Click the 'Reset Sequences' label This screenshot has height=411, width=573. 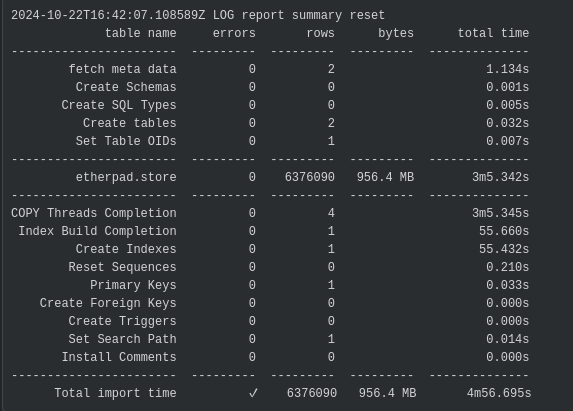[x=122, y=267]
